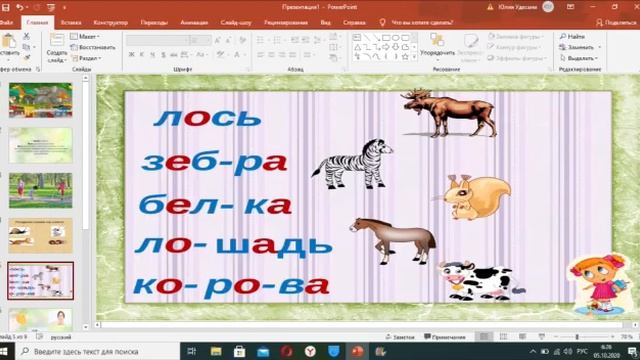Toggle Comments (Примечания) pane in status bar

(445, 337)
